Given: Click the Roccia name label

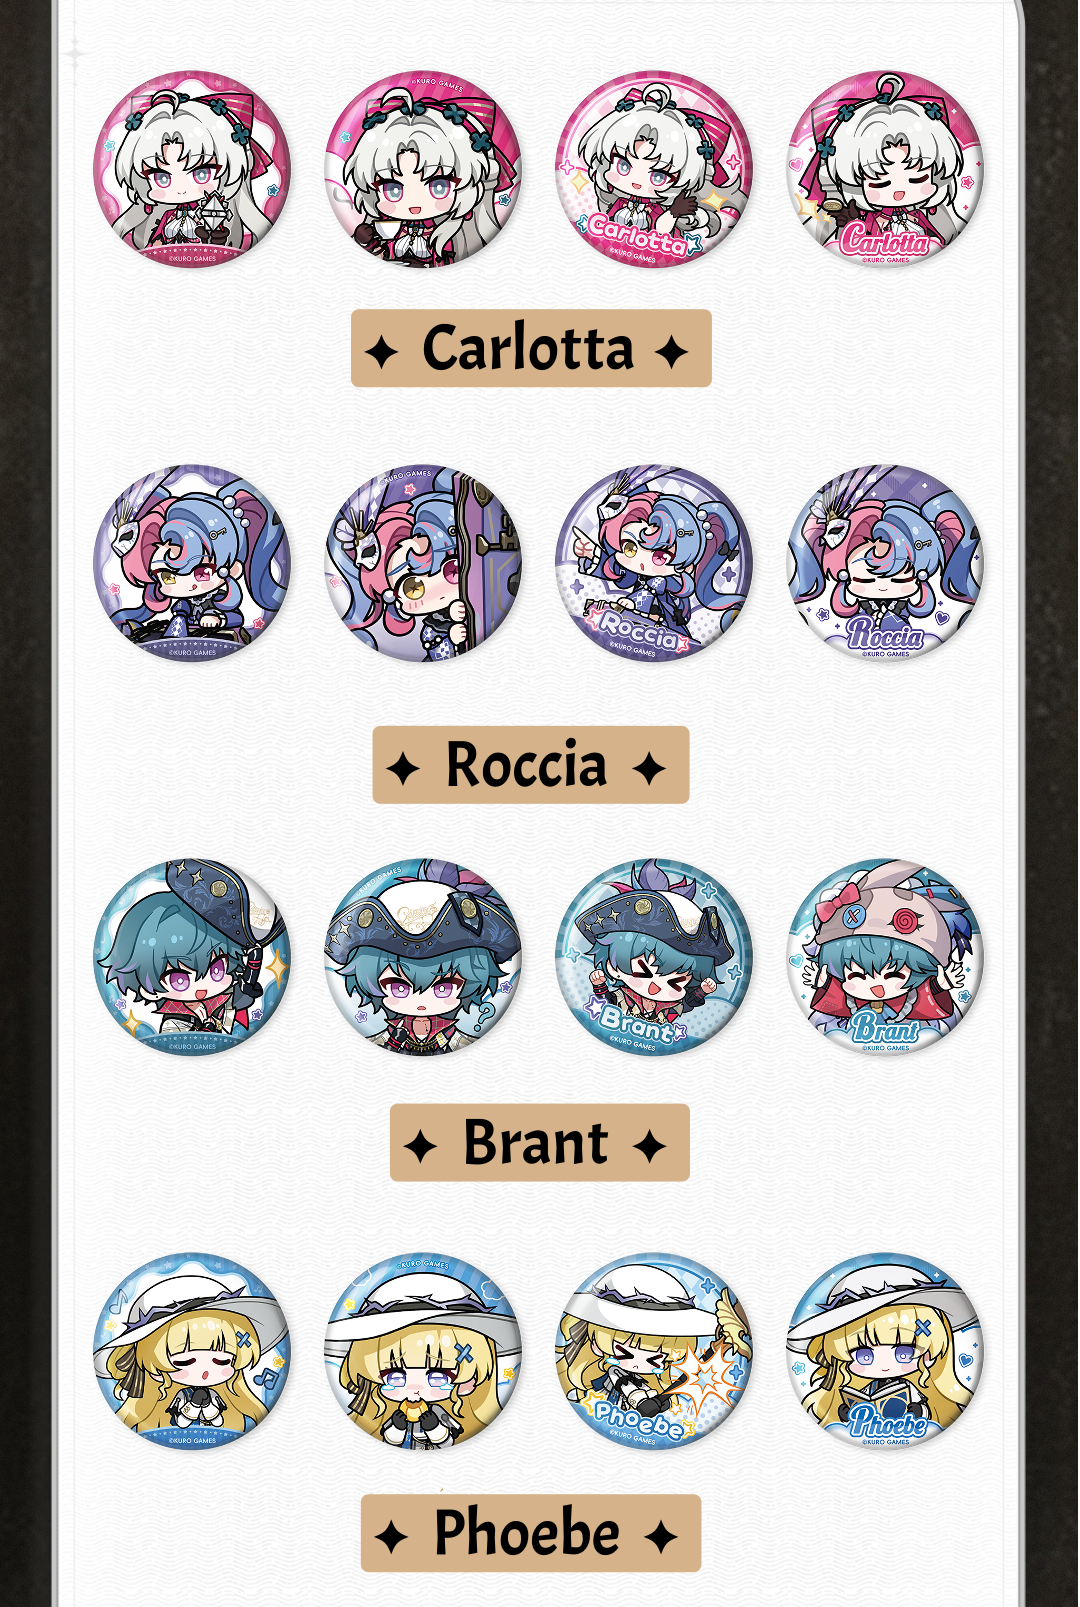Looking at the screenshot, I should 531,765.
